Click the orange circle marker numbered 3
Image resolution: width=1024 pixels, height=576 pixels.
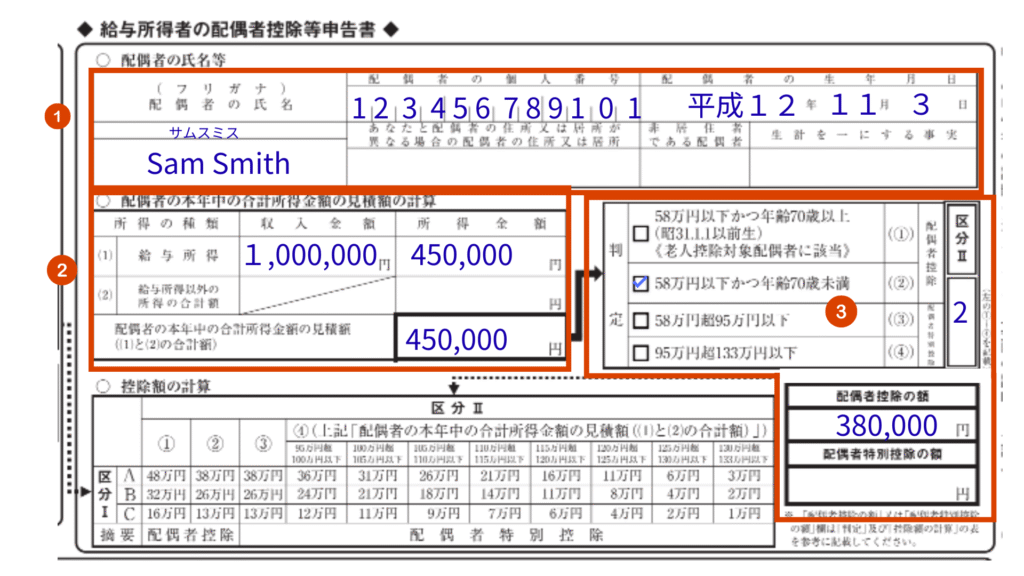(x=842, y=312)
